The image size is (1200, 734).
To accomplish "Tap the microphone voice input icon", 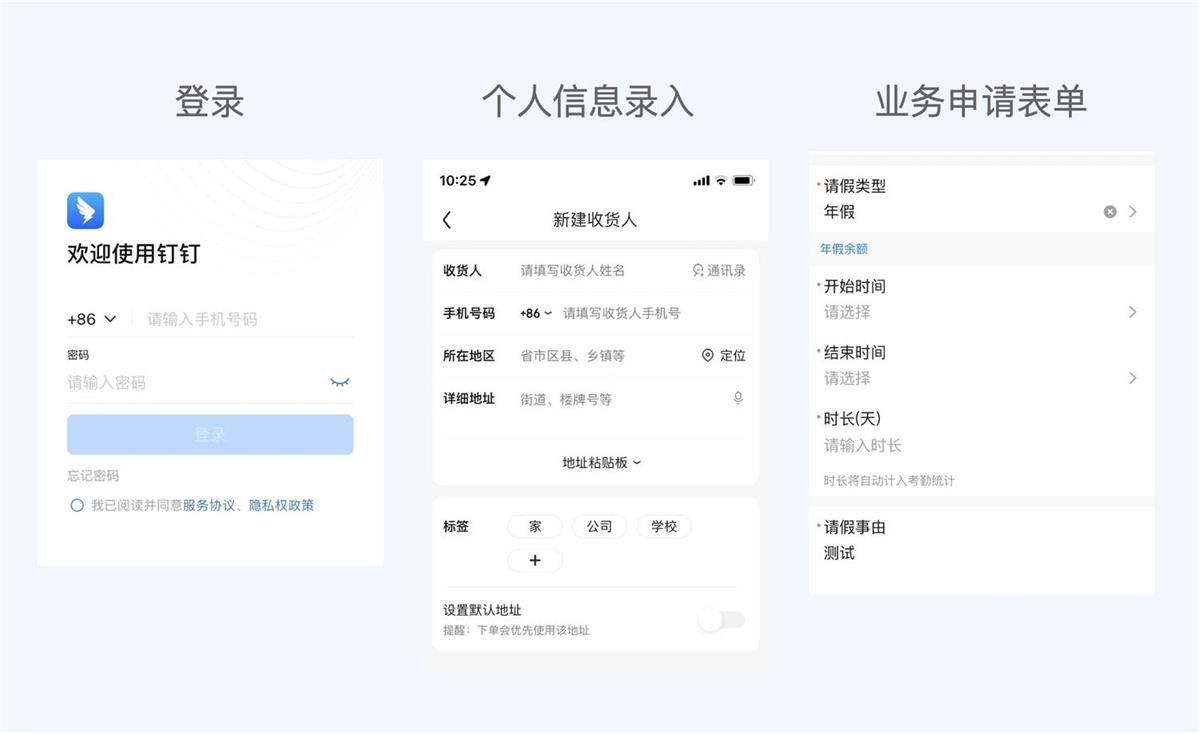I will [x=738, y=398].
